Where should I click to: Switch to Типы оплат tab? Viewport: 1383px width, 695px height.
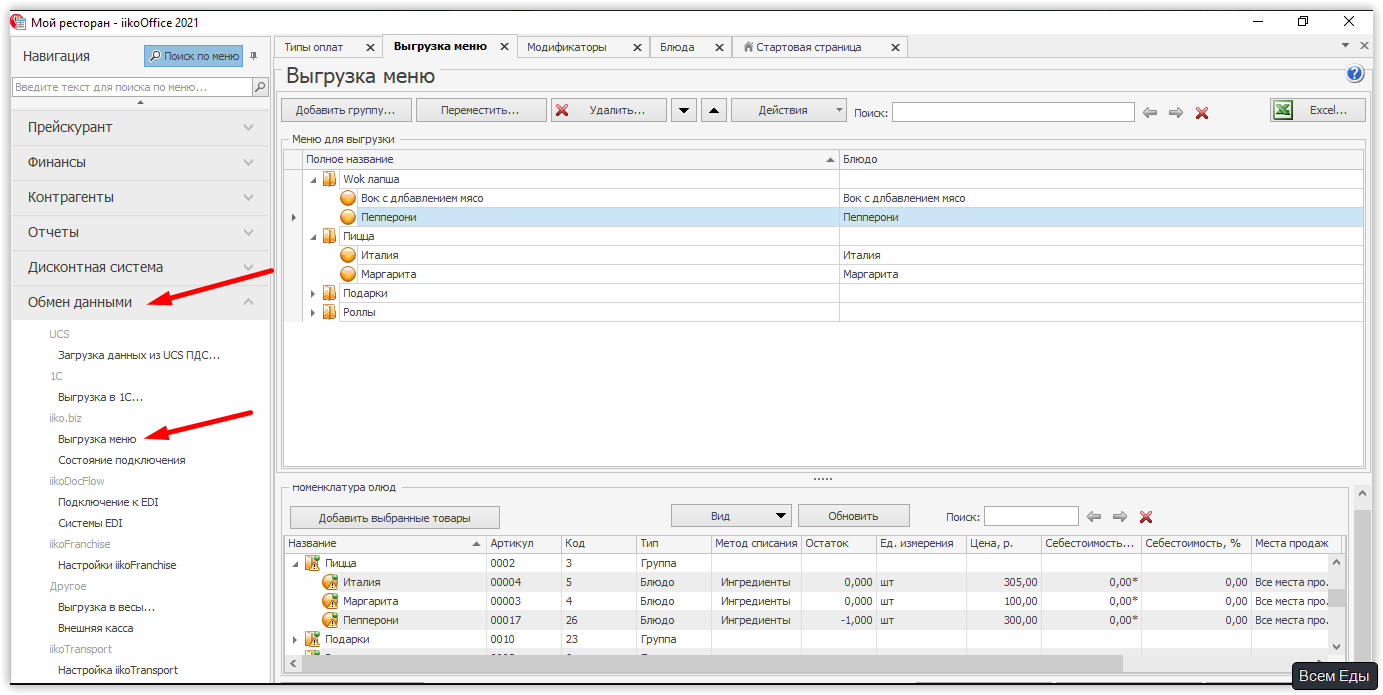314,47
